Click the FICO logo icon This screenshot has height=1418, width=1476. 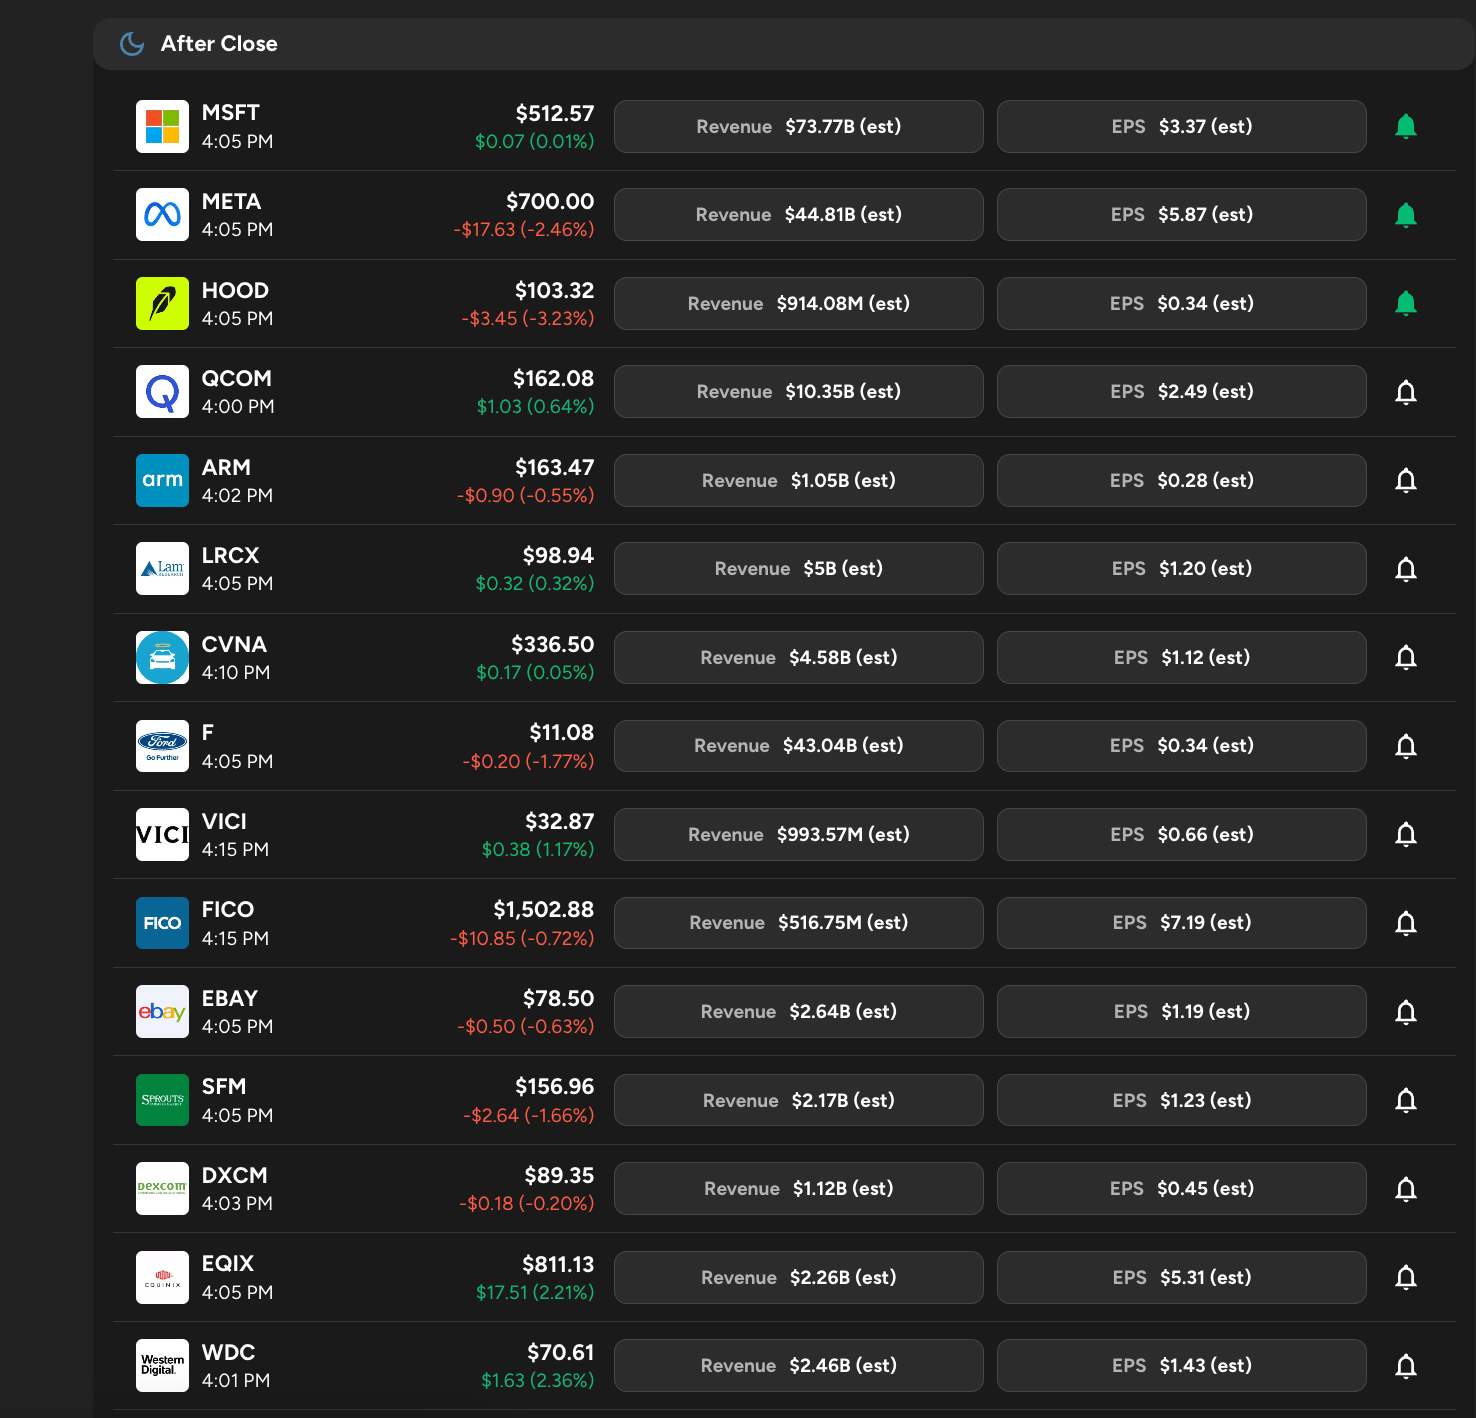tap(162, 923)
